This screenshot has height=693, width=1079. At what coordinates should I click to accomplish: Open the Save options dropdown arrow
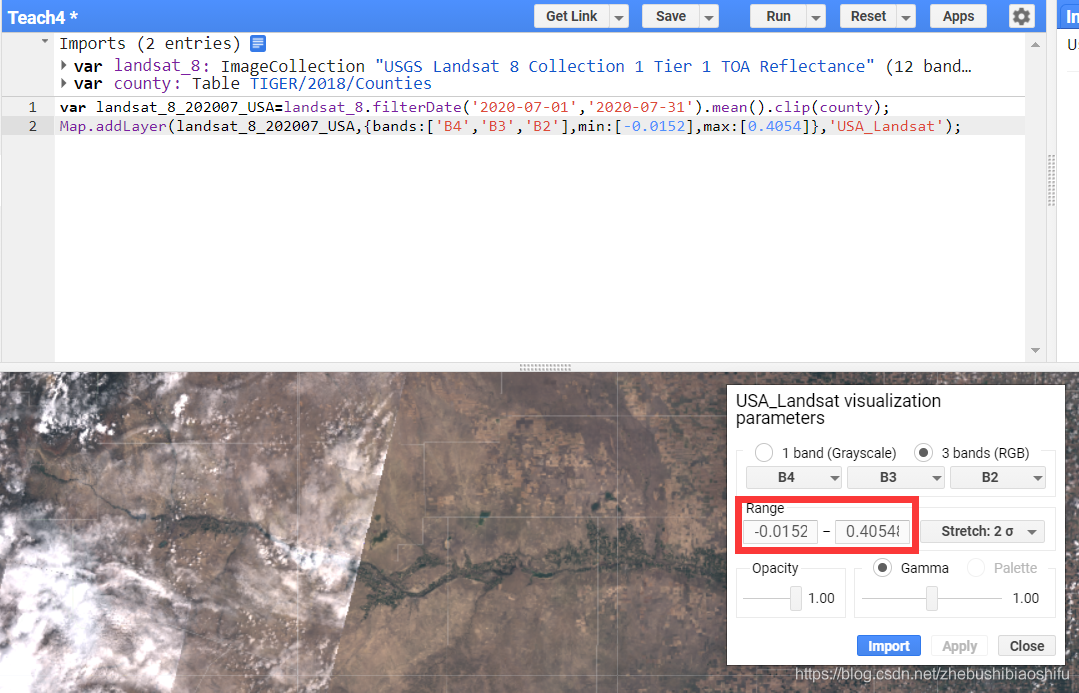click(708, 16)
